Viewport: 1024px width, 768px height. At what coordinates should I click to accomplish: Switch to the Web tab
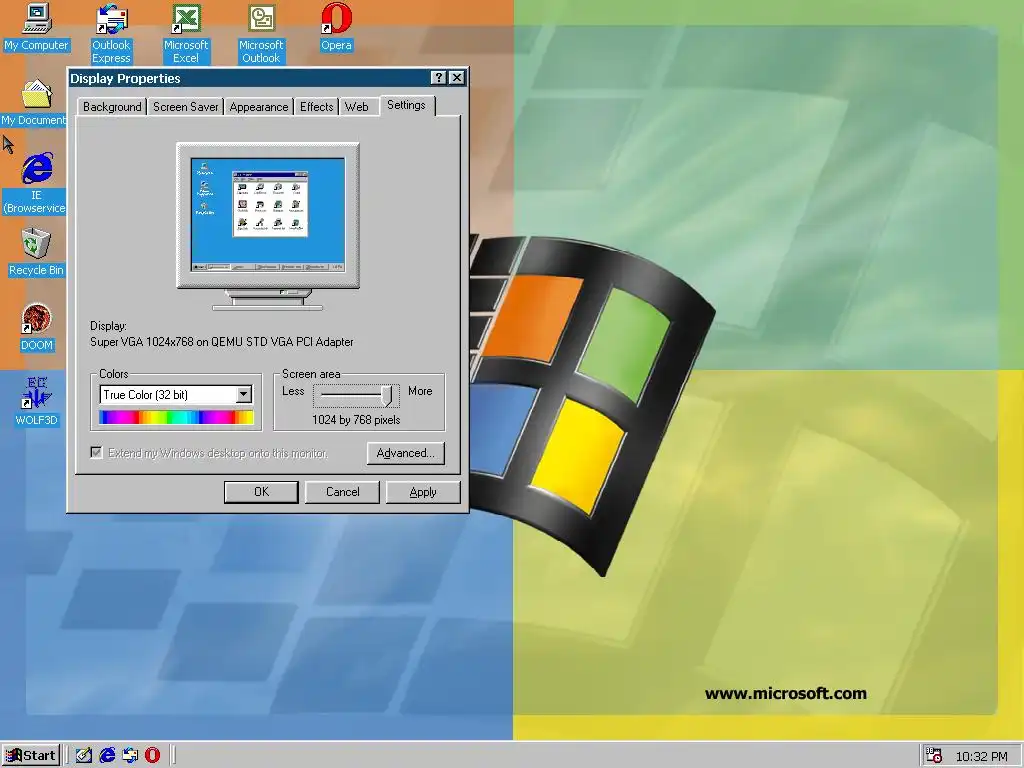coord(357,107)
